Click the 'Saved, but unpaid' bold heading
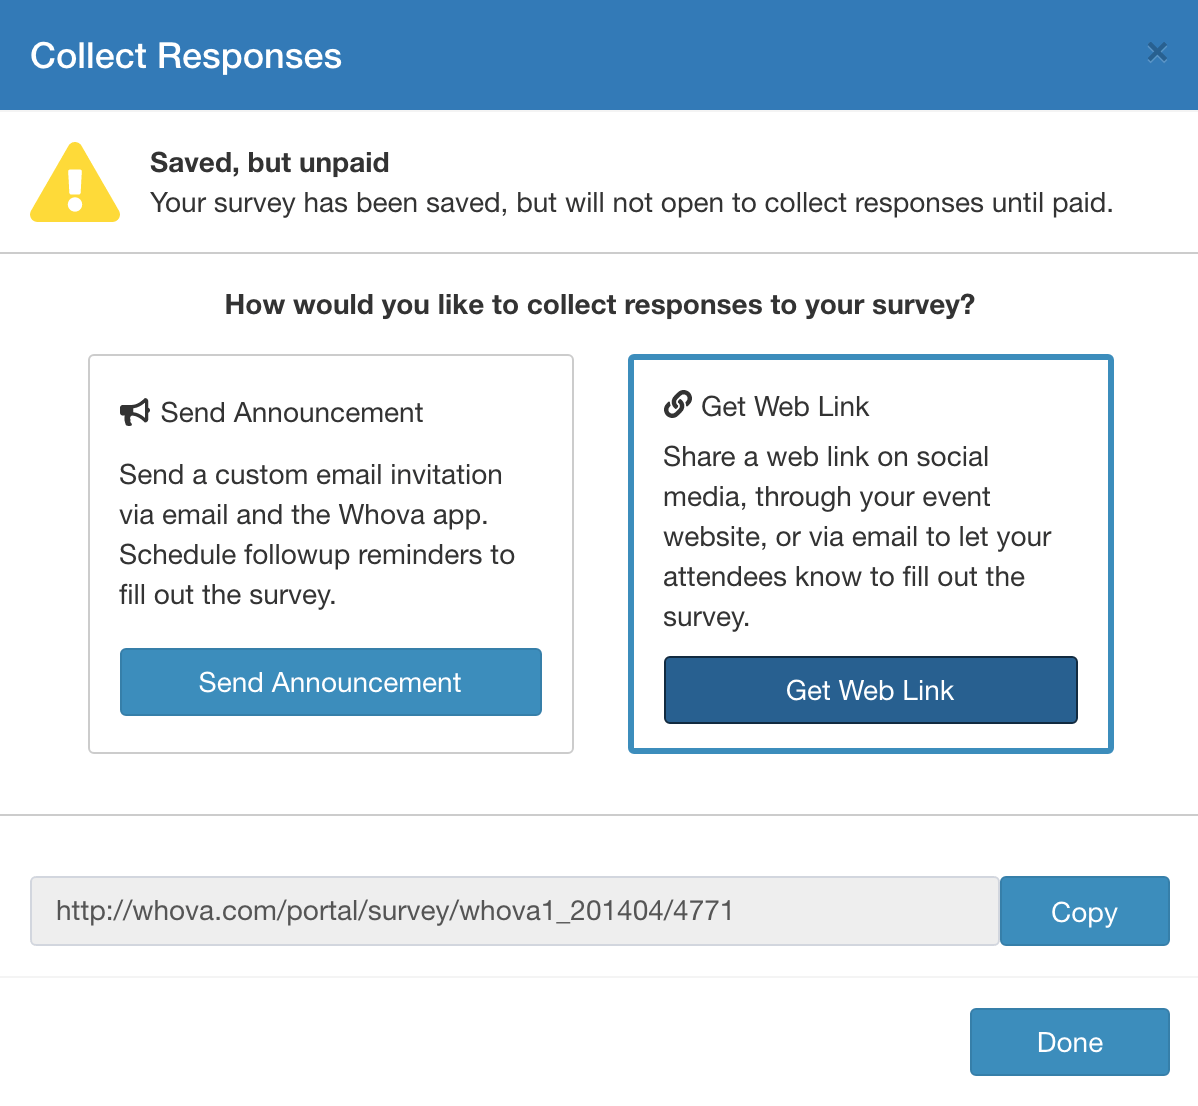 pyautogui.click(x=269, y=162)
